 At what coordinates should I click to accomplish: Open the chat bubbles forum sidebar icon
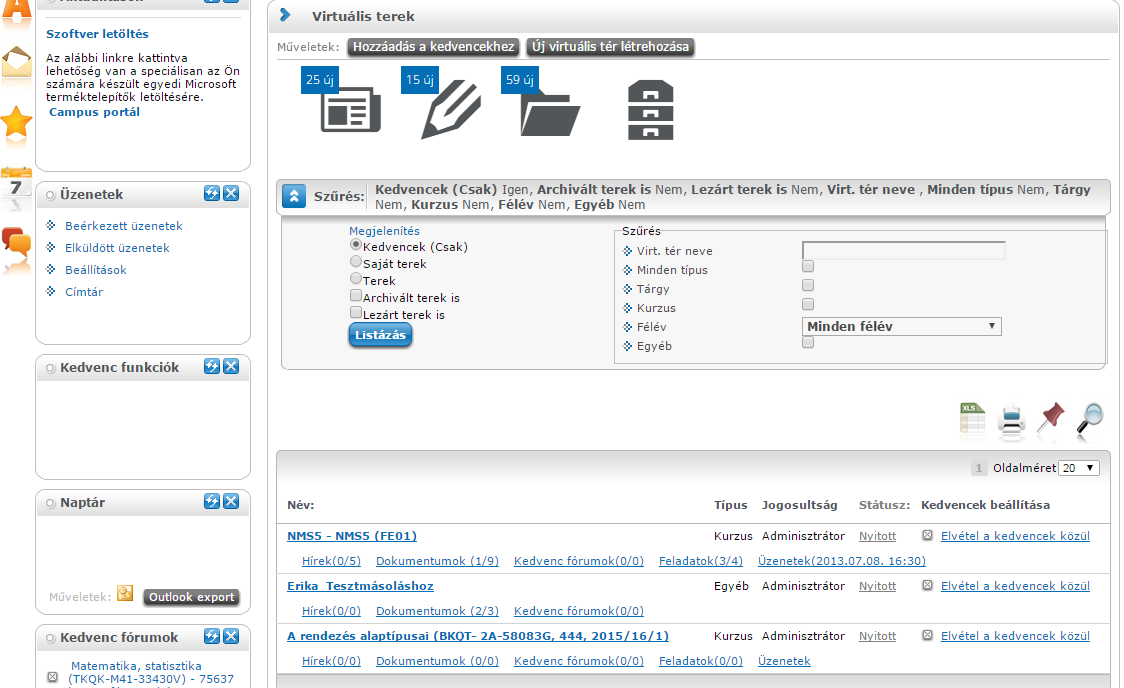click(16, 244)
